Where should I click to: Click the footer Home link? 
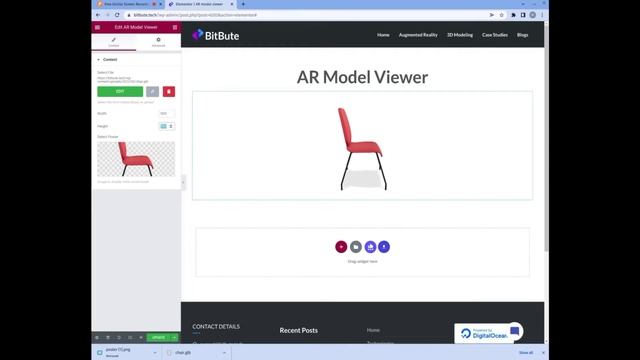pos(373,330)
